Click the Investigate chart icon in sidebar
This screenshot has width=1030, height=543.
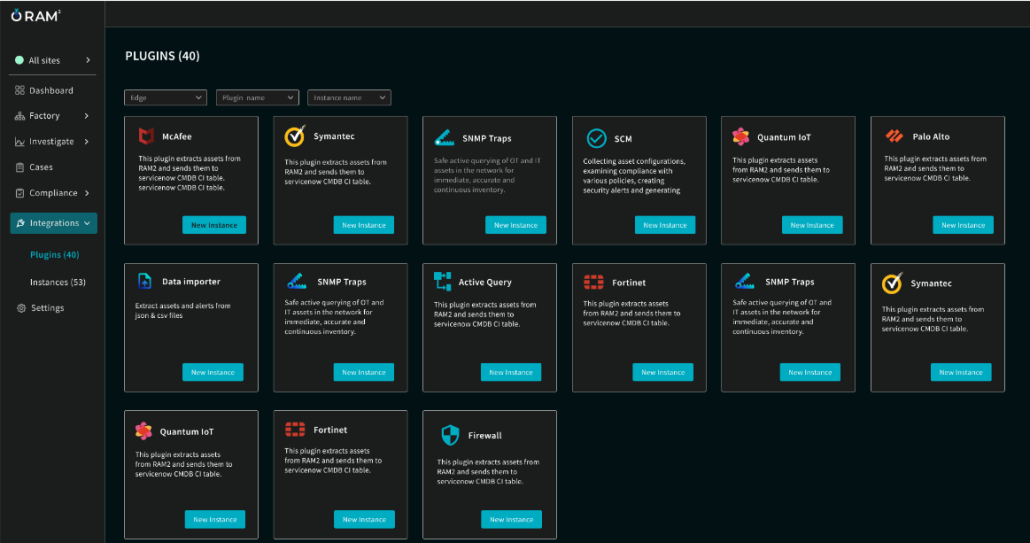(20, 142)
